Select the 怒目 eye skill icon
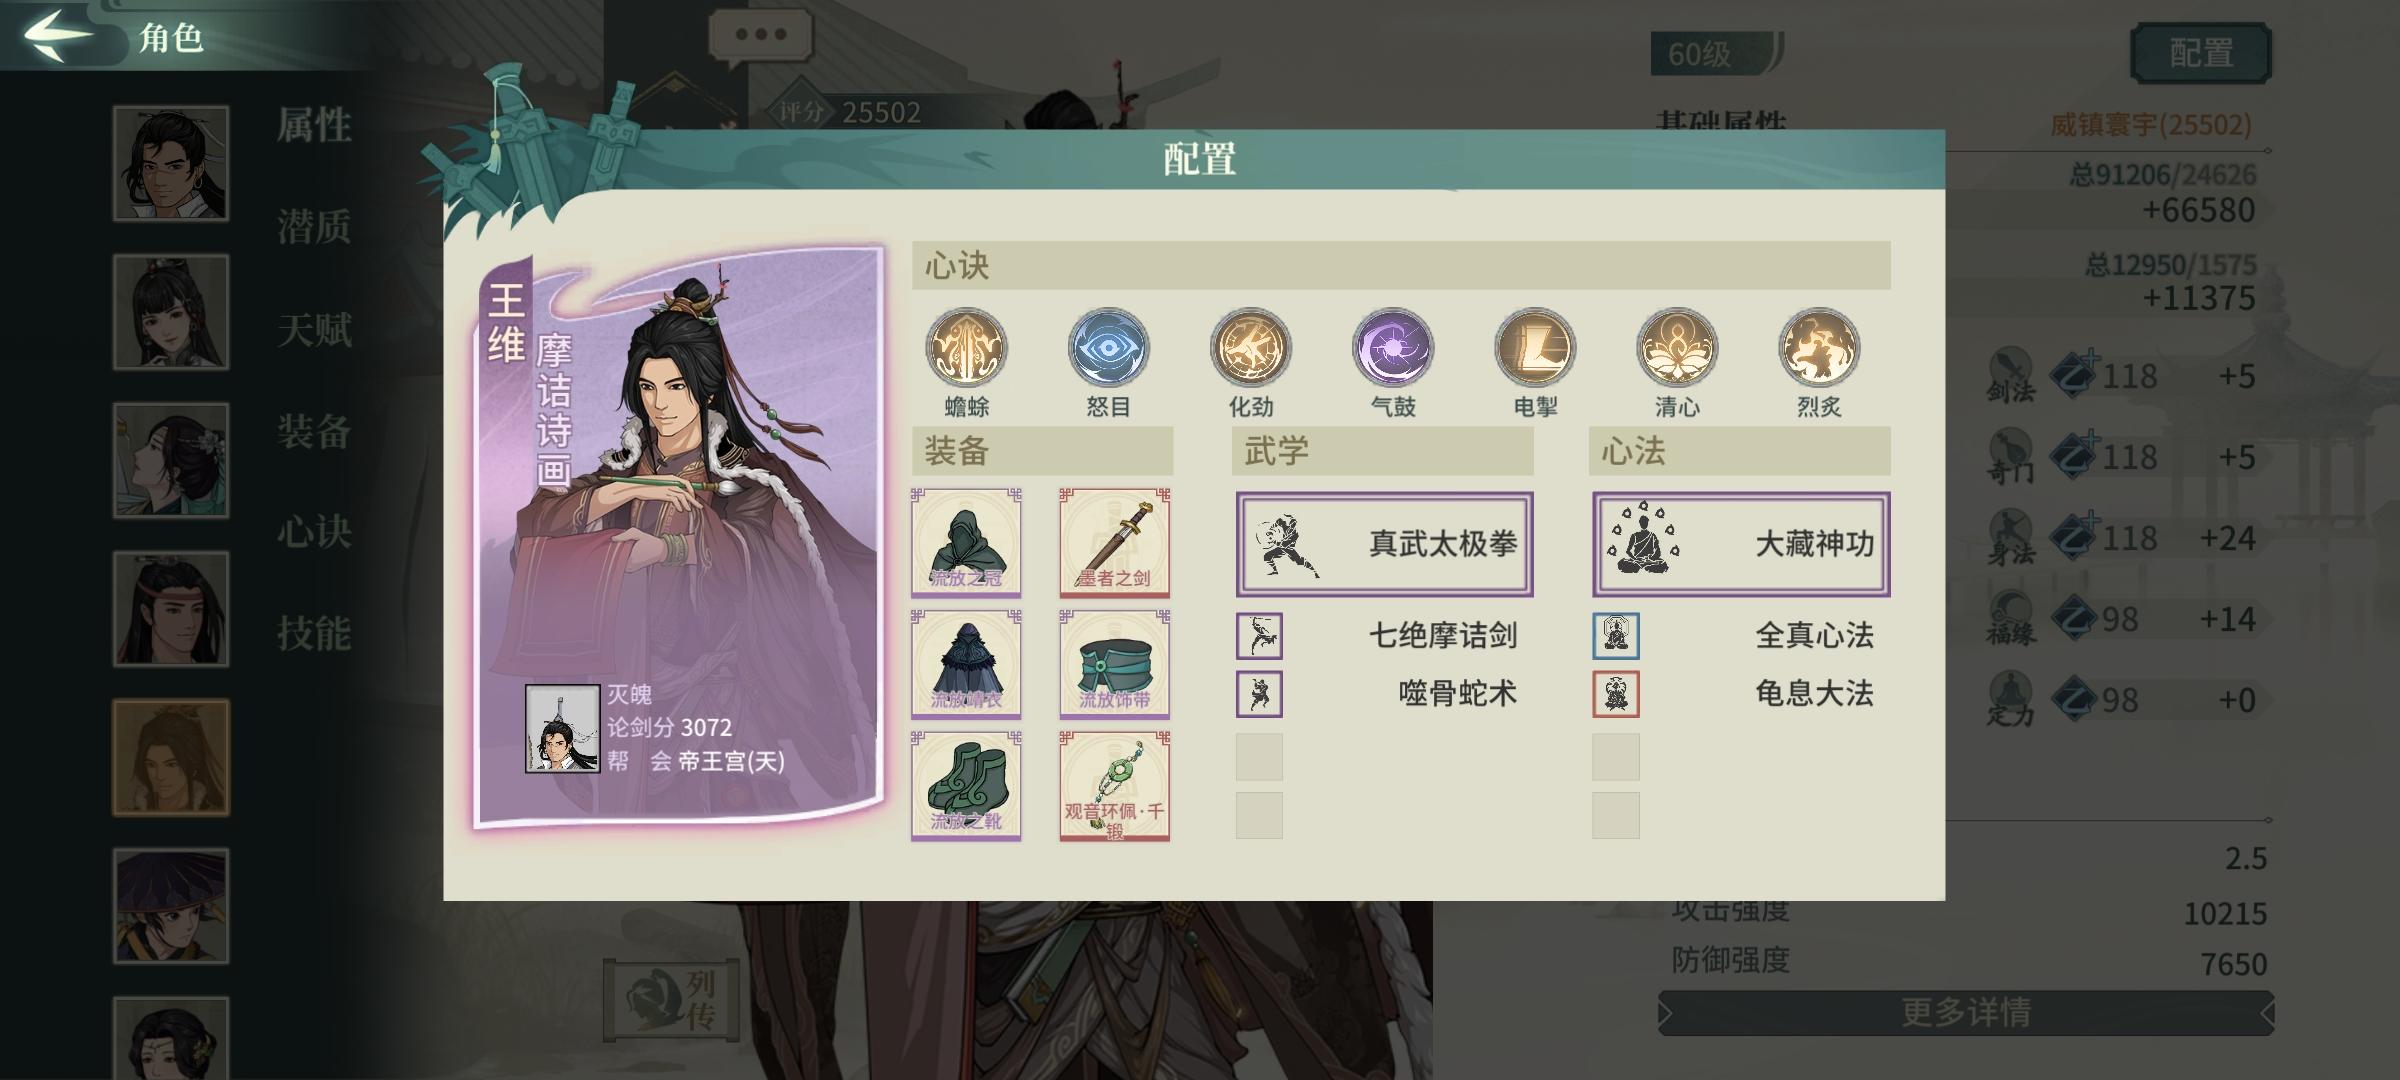The height and width of the screenshot is (1080, 2400). click(1108, 348)
